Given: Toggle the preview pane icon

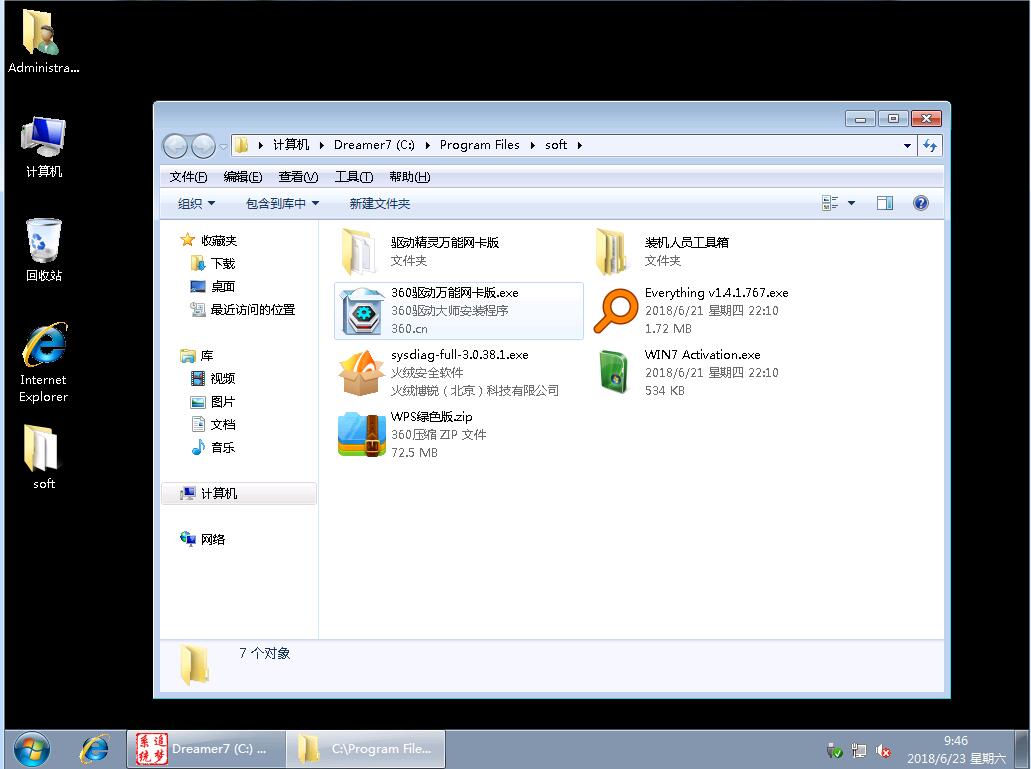Looking at the screenshot, I should (x=884, y=203).
